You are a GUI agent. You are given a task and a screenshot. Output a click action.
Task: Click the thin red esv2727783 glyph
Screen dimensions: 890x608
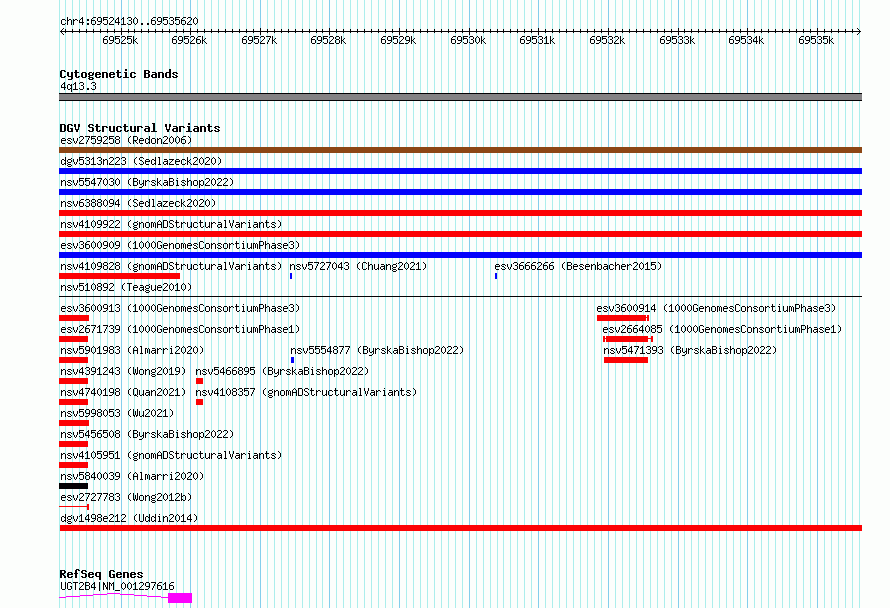tap(74, 506)
